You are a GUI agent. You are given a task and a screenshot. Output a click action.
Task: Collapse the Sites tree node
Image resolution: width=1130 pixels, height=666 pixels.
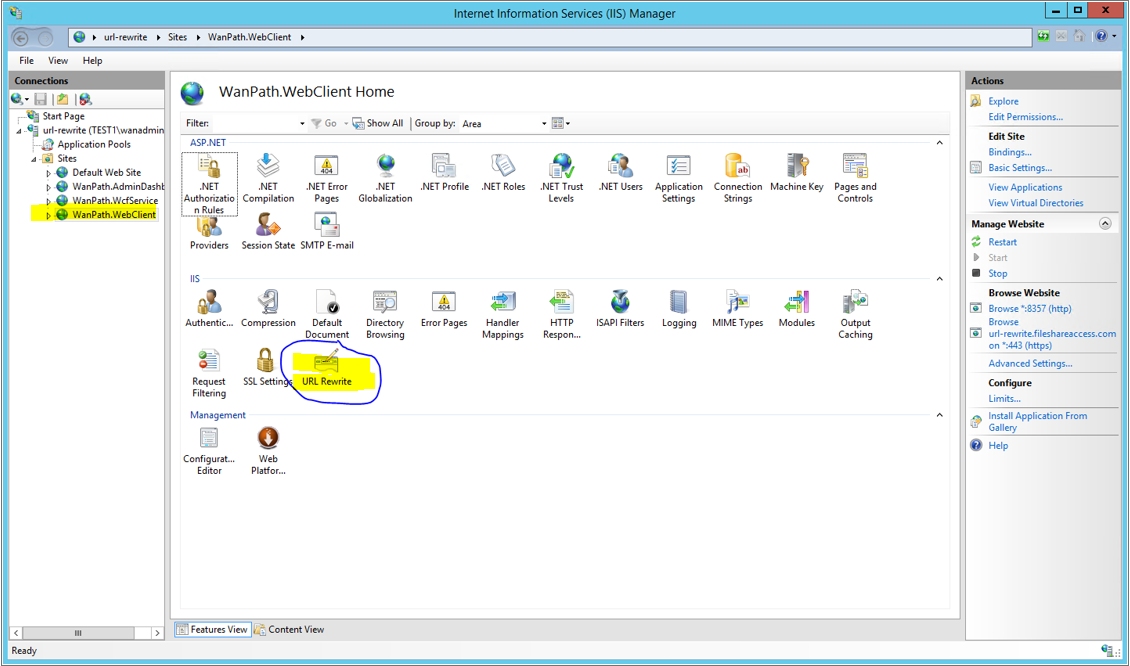tap(35, 159)
